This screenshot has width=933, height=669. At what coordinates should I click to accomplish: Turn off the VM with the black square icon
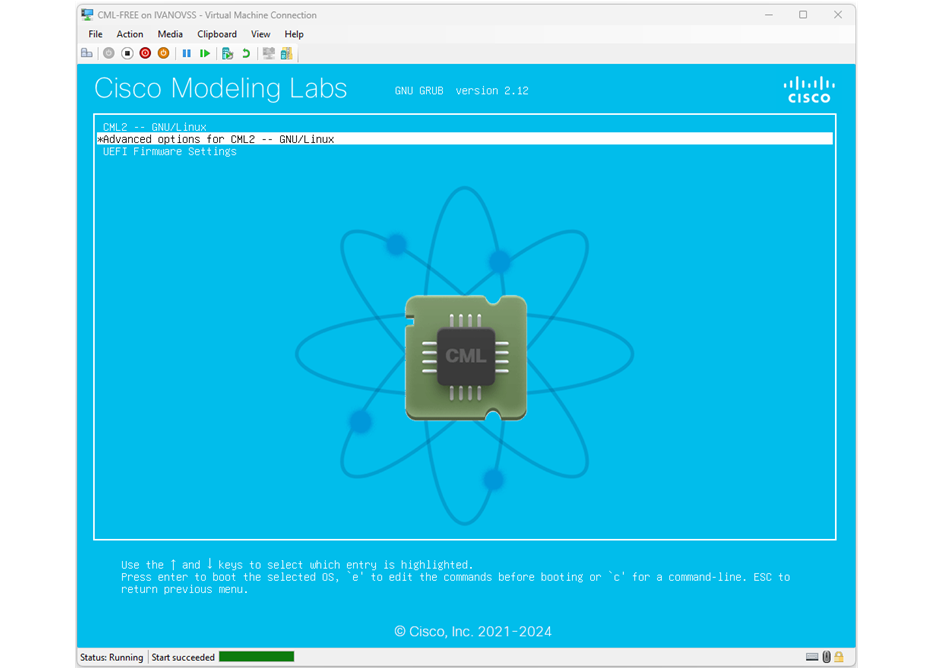[127, 54]
